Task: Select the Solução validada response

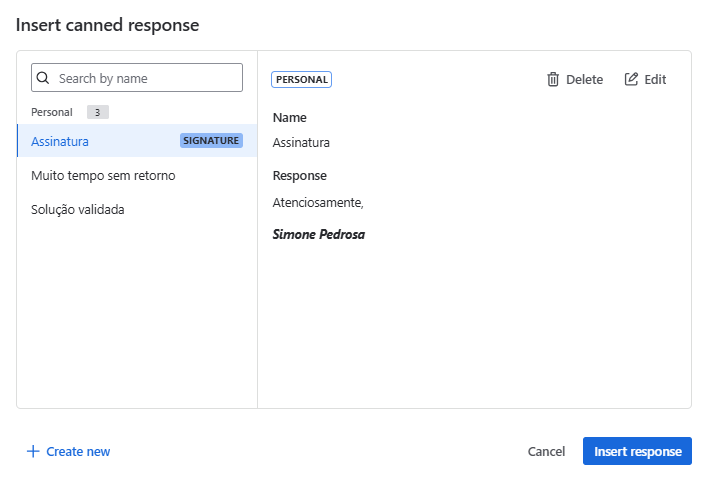Action: click(78, 210)
